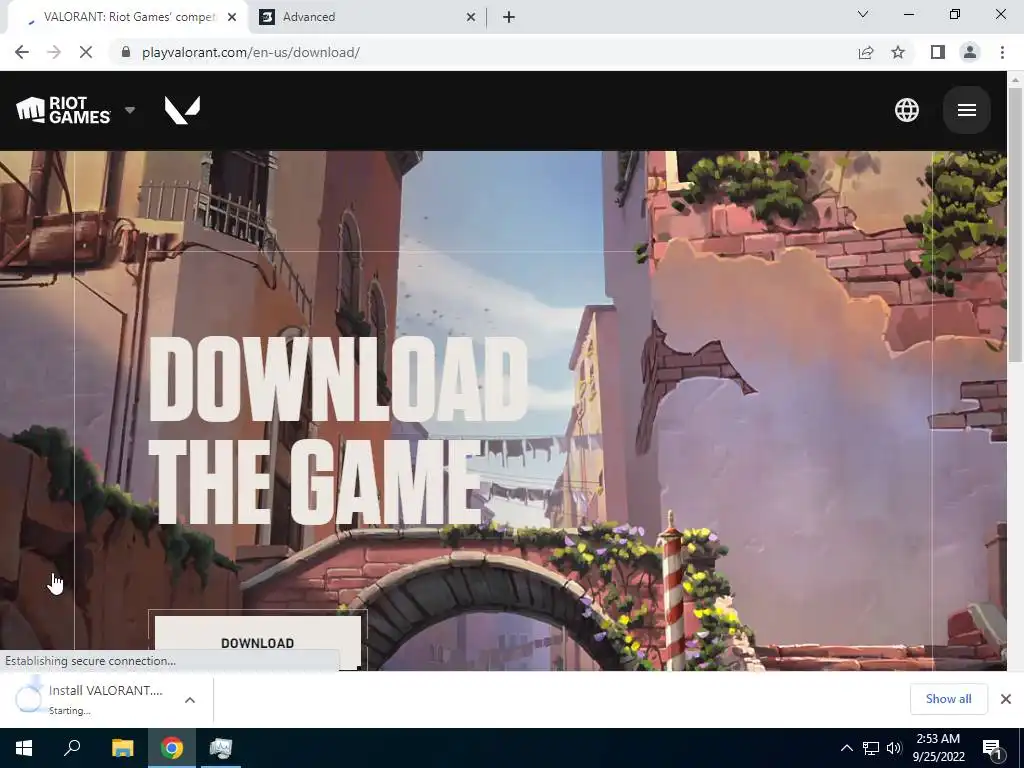Viewport: 1024px width, 768px height.
Task: Close the VALORANT tab
Action: (232, 17)
